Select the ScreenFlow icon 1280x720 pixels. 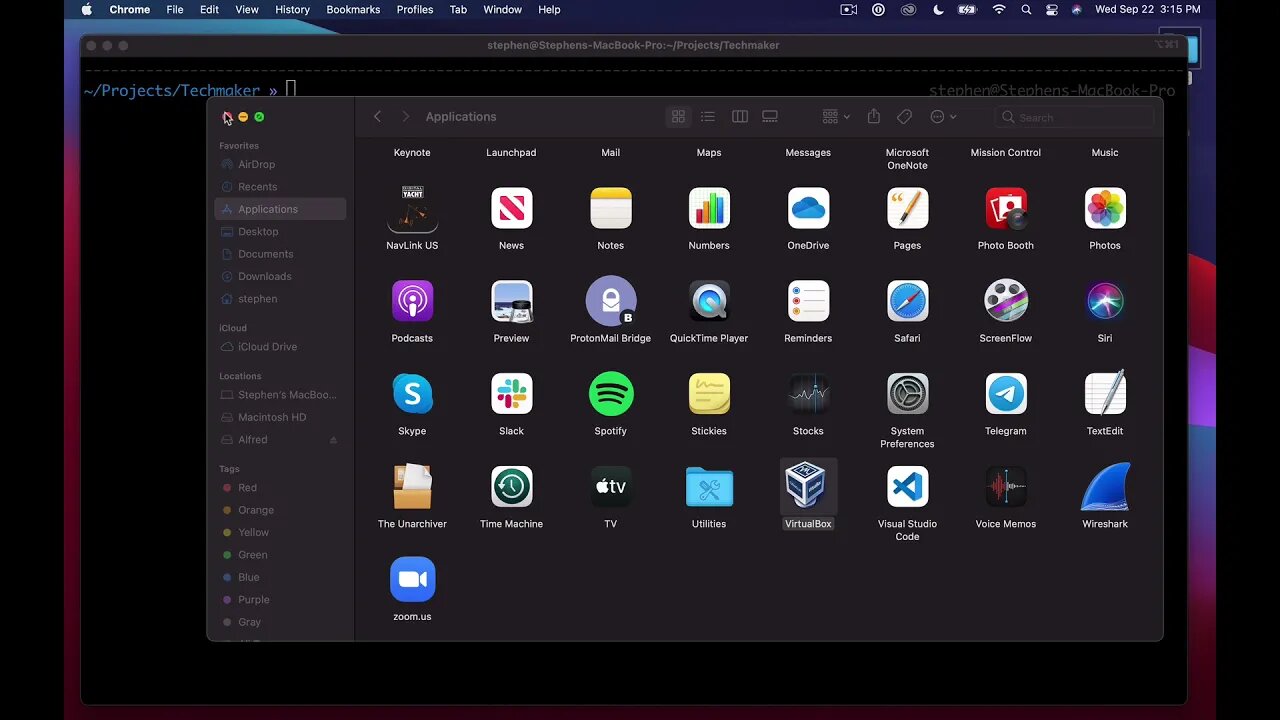[x=1006, y=301]
